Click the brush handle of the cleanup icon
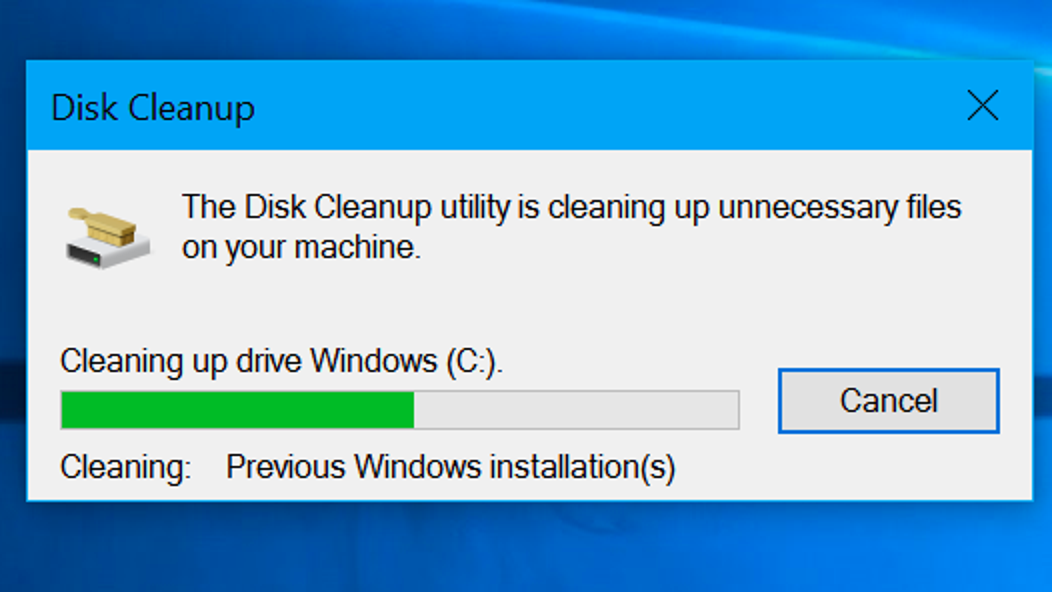 coord(77,213)
